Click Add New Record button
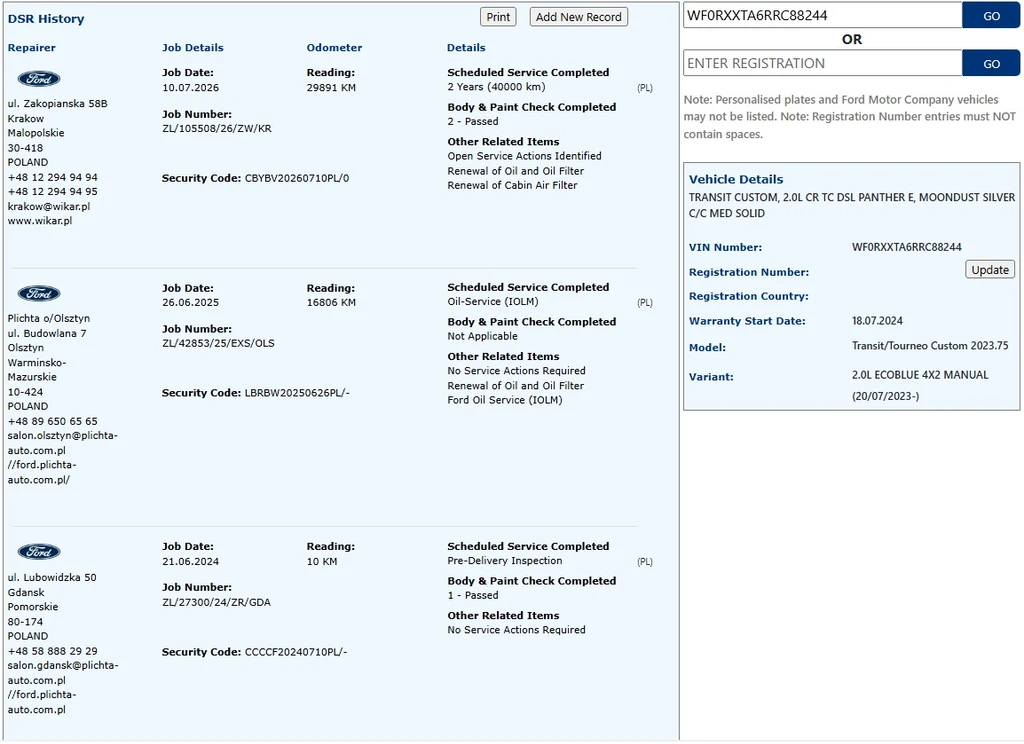 (x=579, y=17)
